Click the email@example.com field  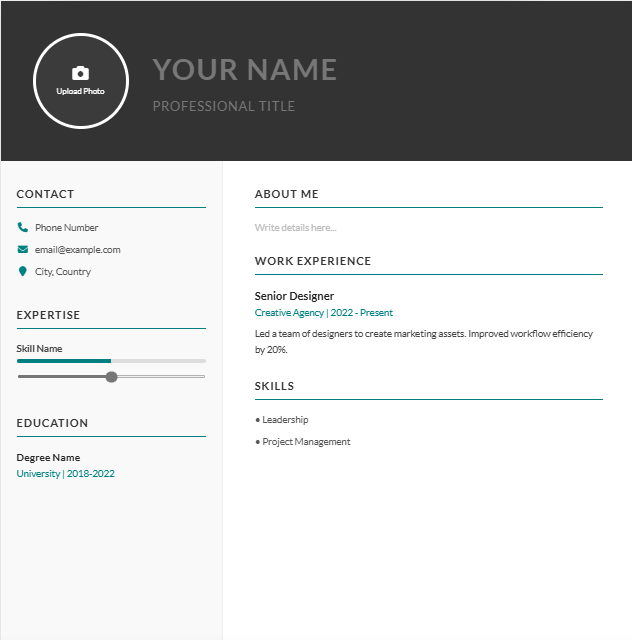coord(78,249)
